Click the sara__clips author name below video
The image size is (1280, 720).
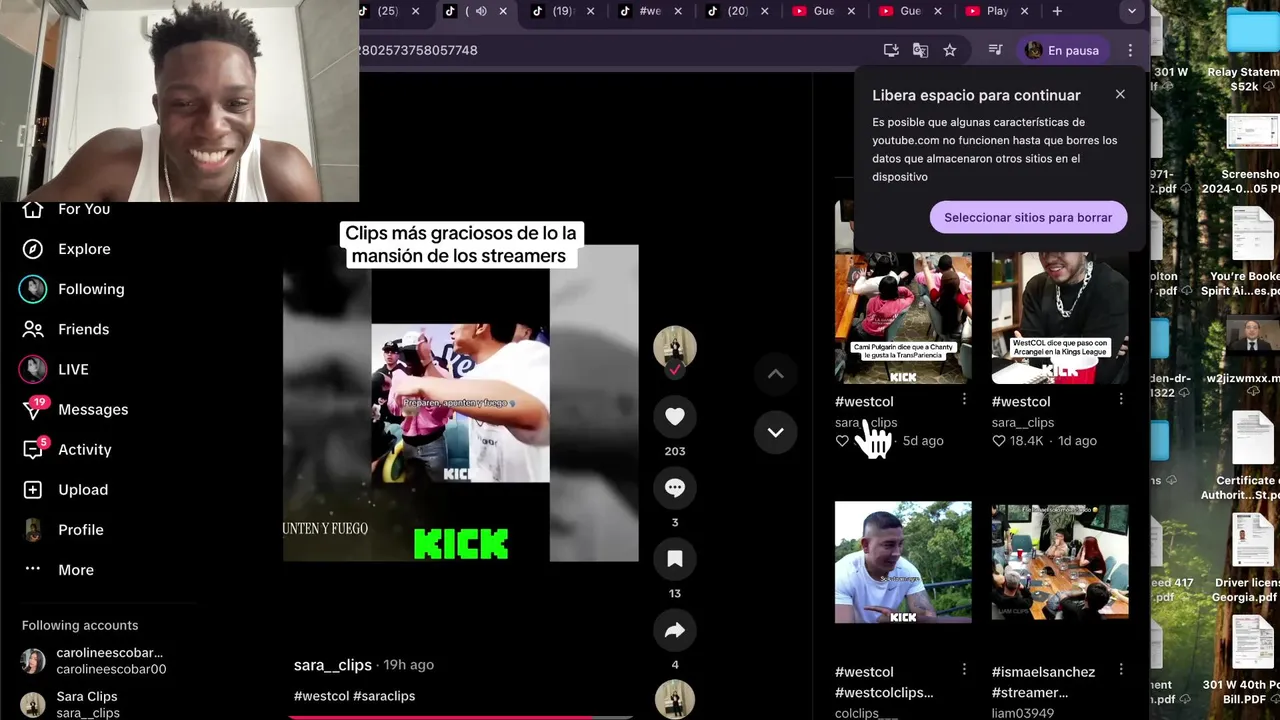(333, 665)
